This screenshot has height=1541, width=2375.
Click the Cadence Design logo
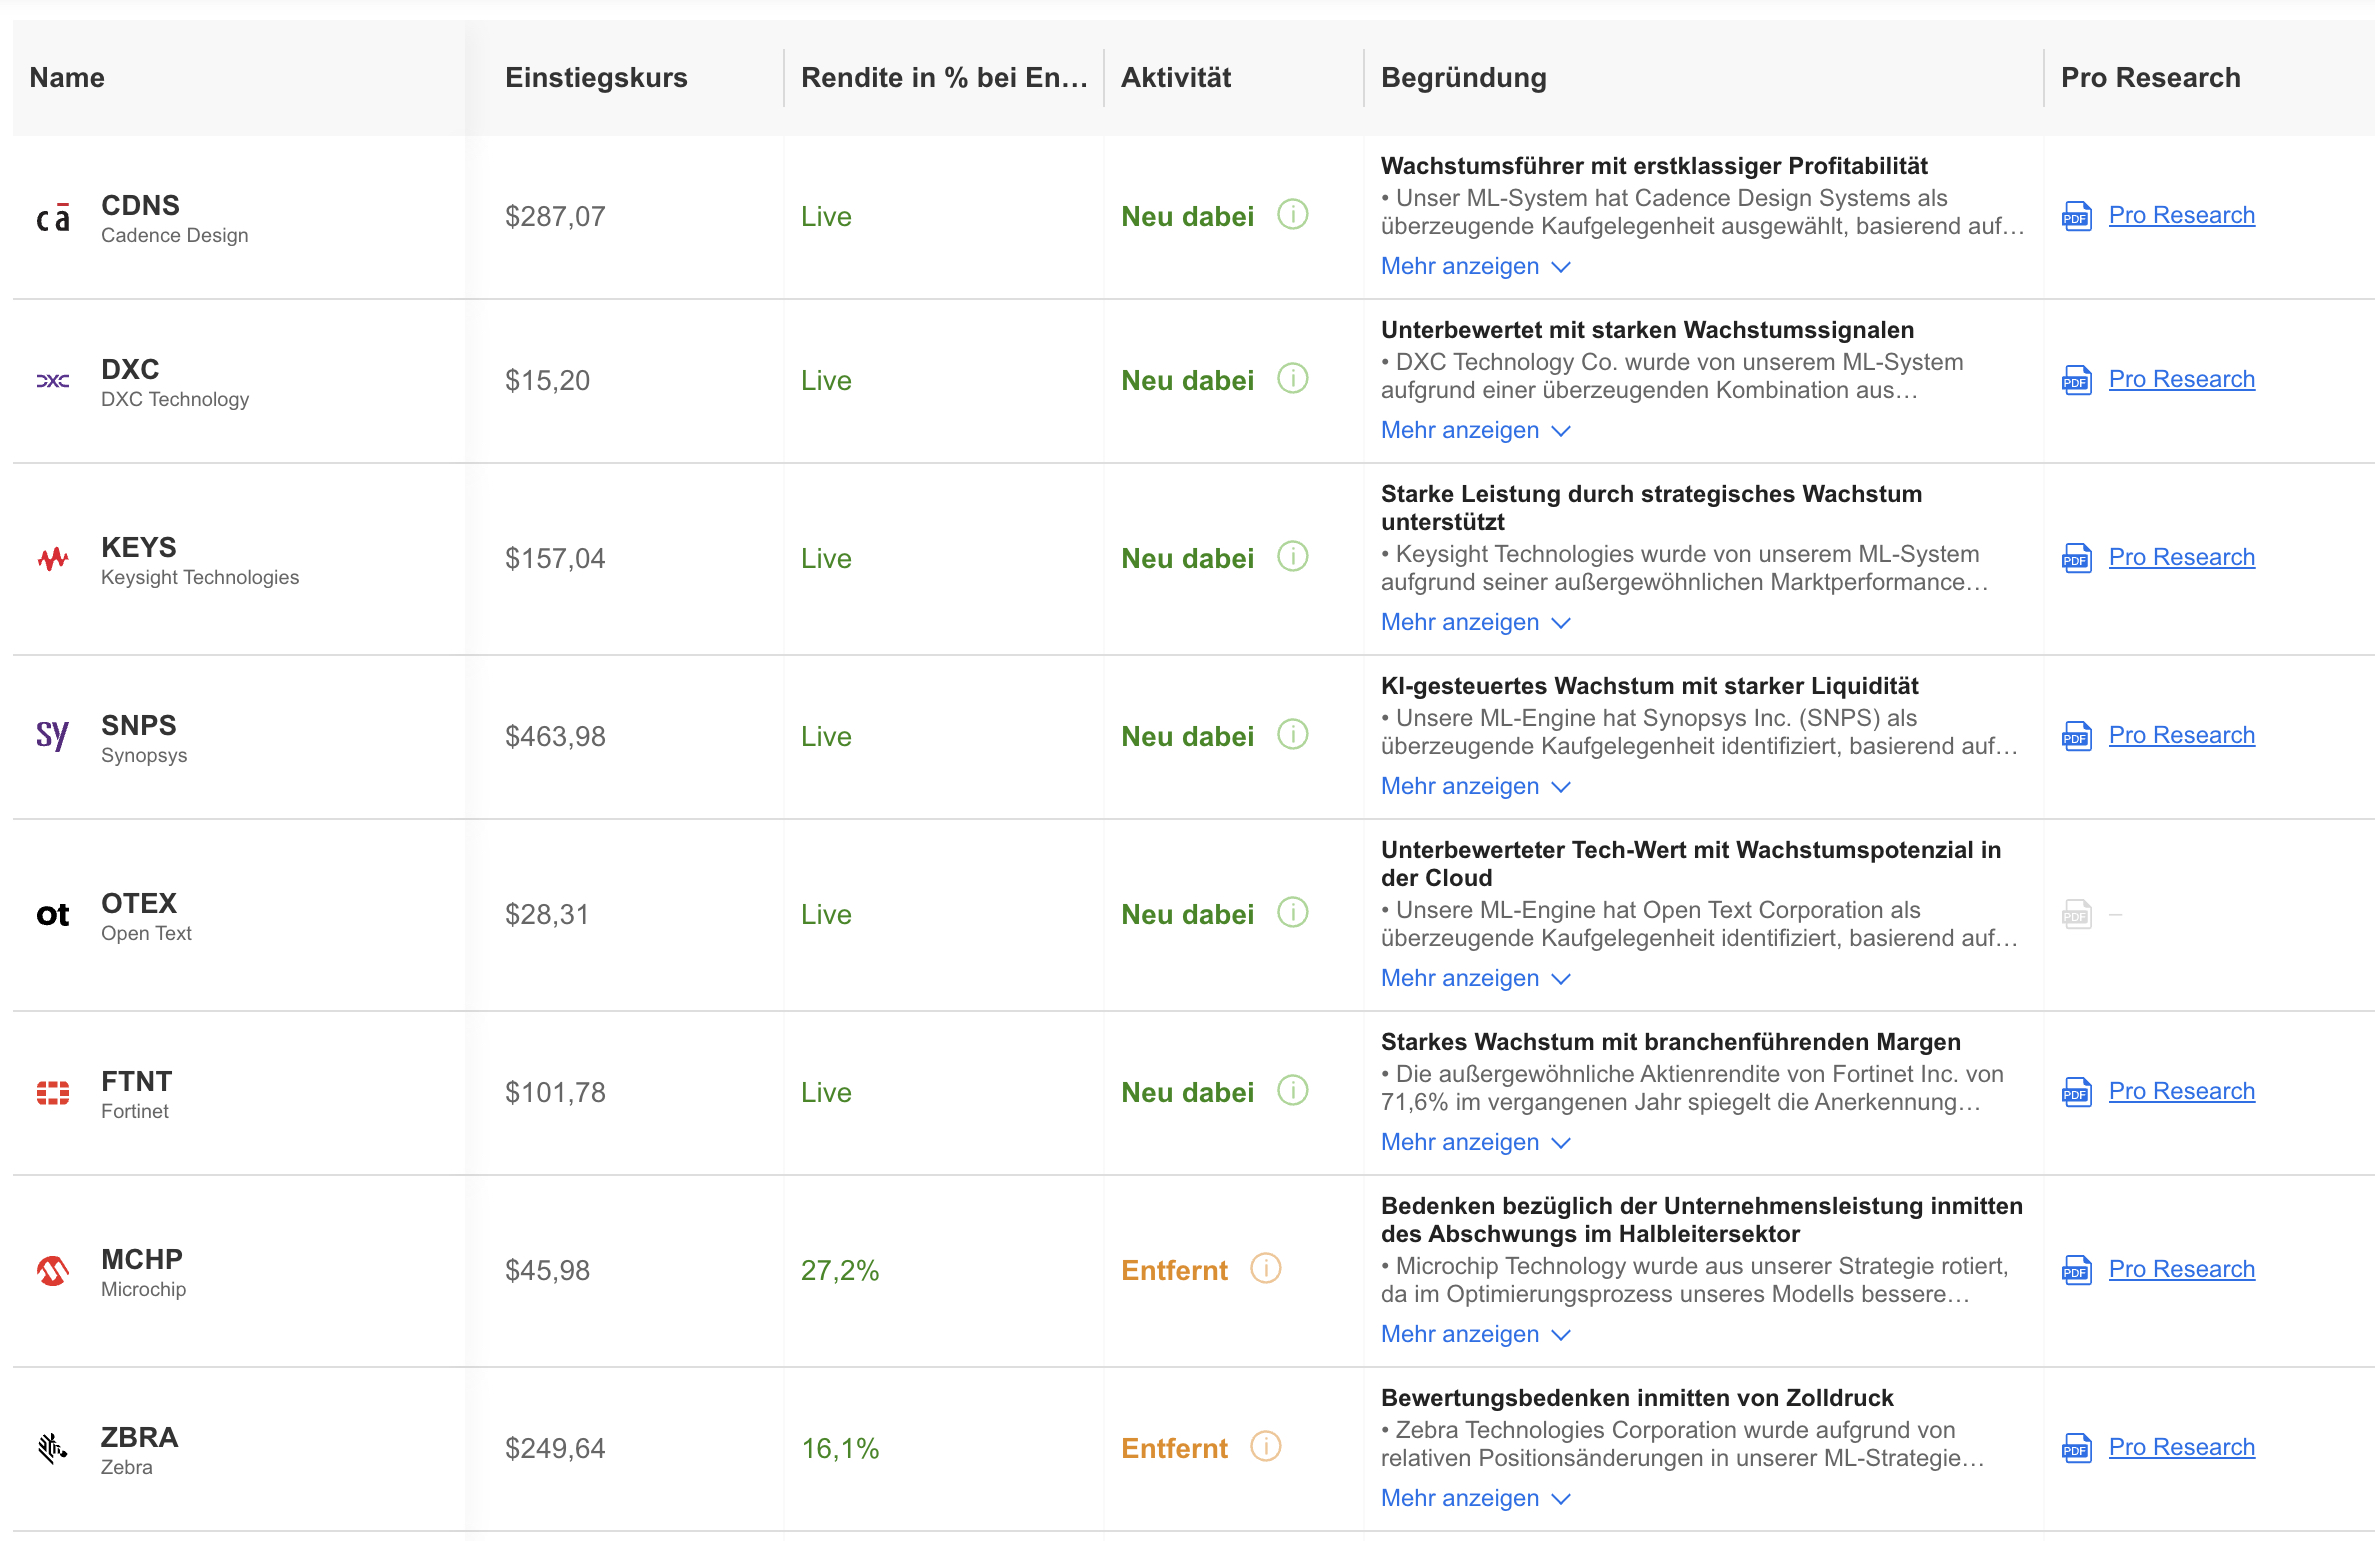(53, 217)
